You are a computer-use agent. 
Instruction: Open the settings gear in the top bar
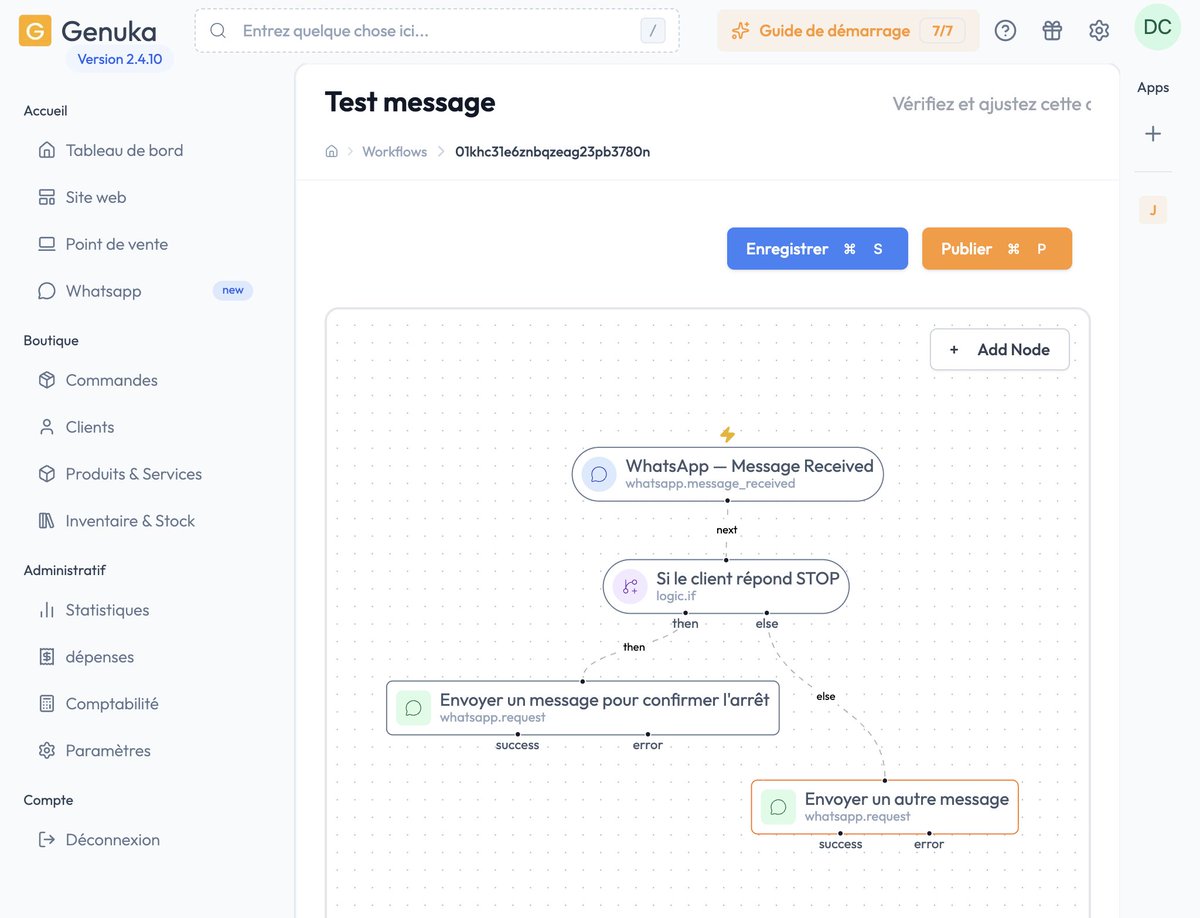pos(1099,30)
